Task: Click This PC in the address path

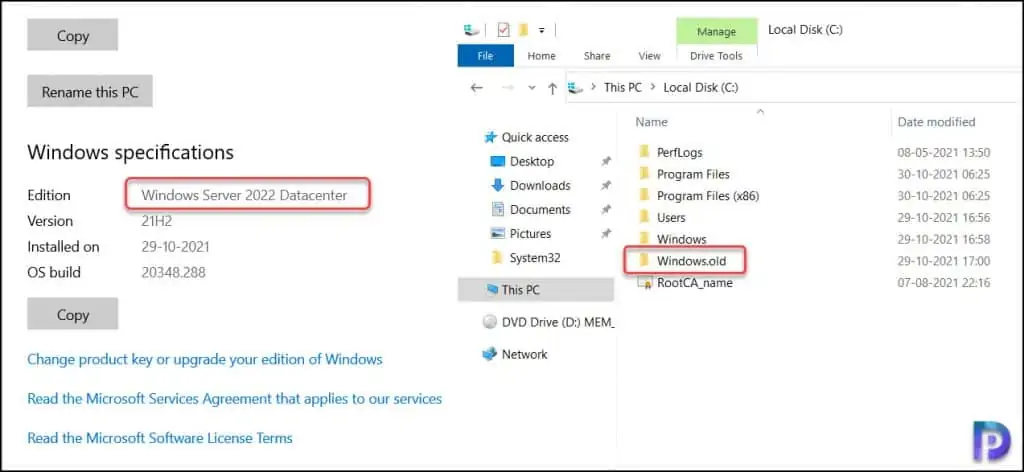Action: coord(622,87)
